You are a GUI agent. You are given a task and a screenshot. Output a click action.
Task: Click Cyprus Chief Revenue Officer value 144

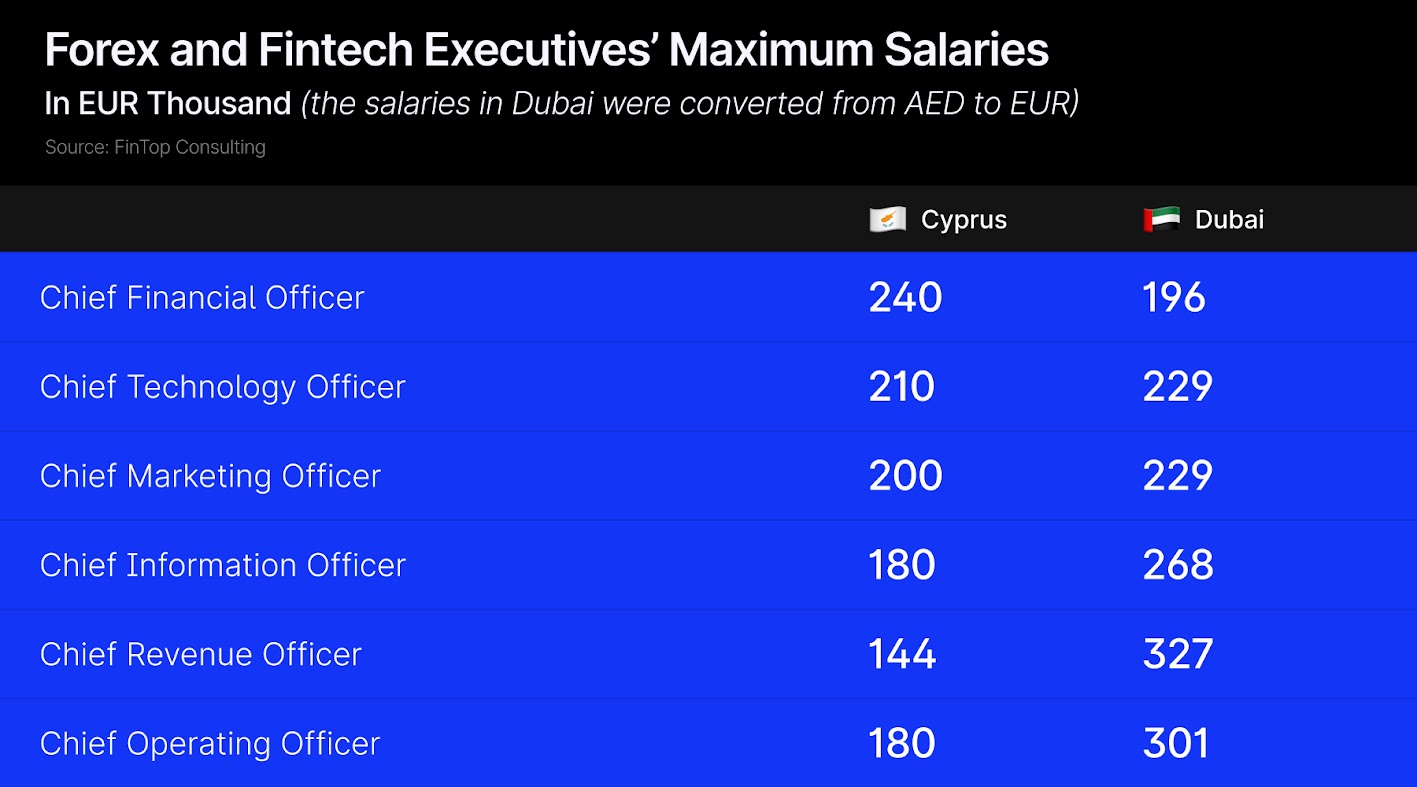(902, 654)
